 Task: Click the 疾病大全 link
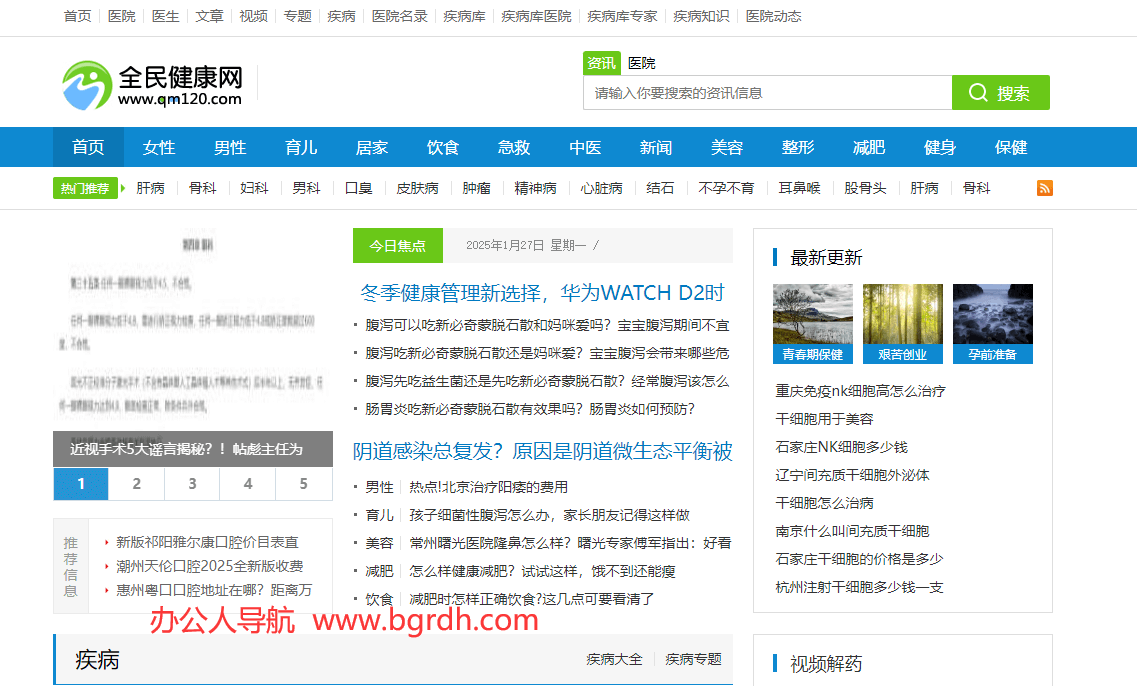point(614,659)
